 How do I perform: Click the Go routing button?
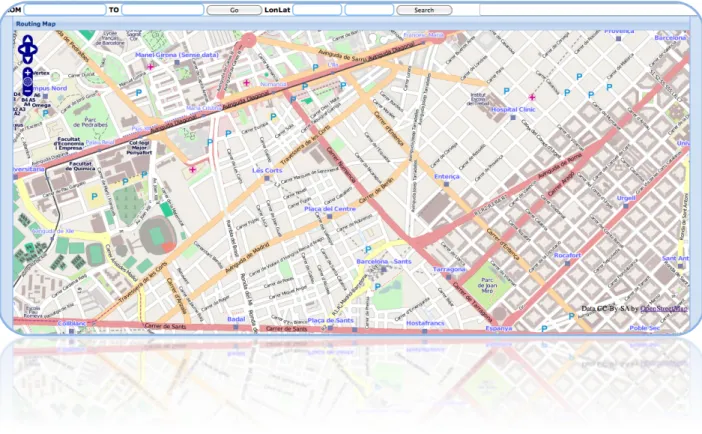tap(234, 10)
